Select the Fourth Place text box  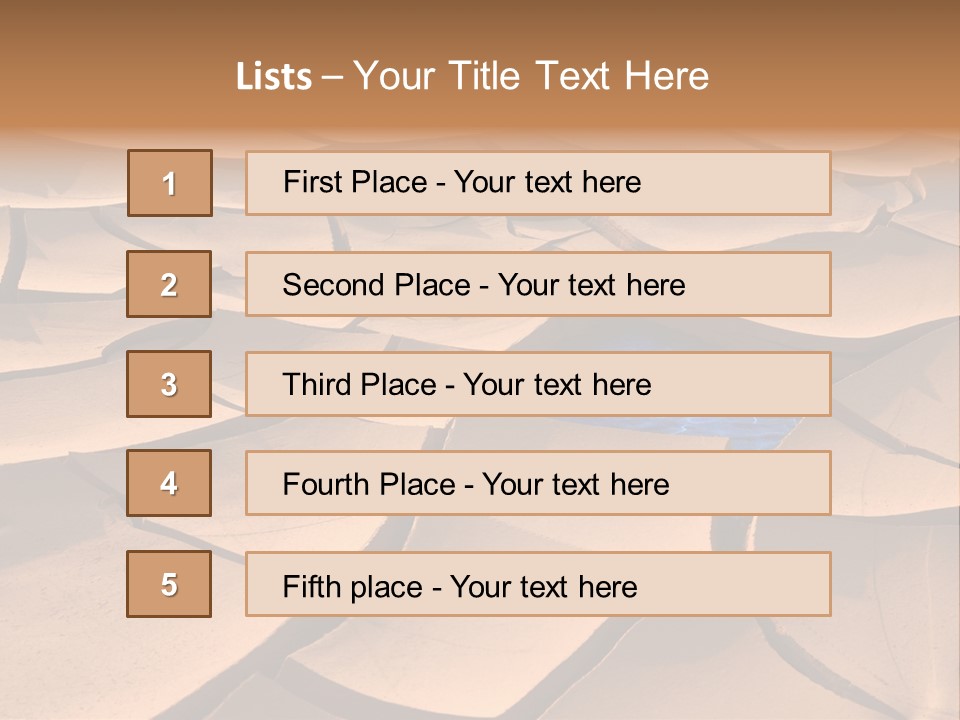(538, 483)
